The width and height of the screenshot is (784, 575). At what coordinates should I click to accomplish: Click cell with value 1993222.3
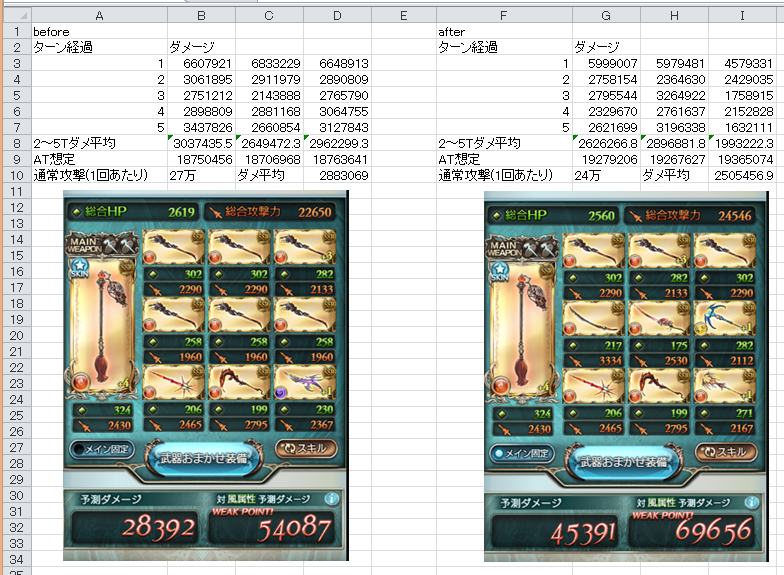tap(742, 143)
